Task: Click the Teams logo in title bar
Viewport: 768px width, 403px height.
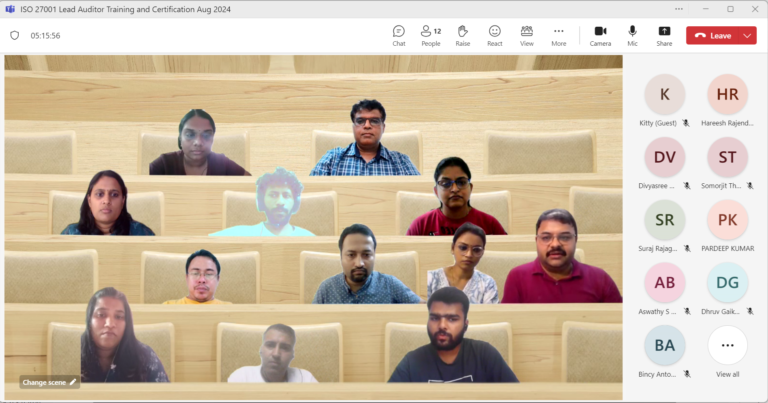Action: point(10,8)
